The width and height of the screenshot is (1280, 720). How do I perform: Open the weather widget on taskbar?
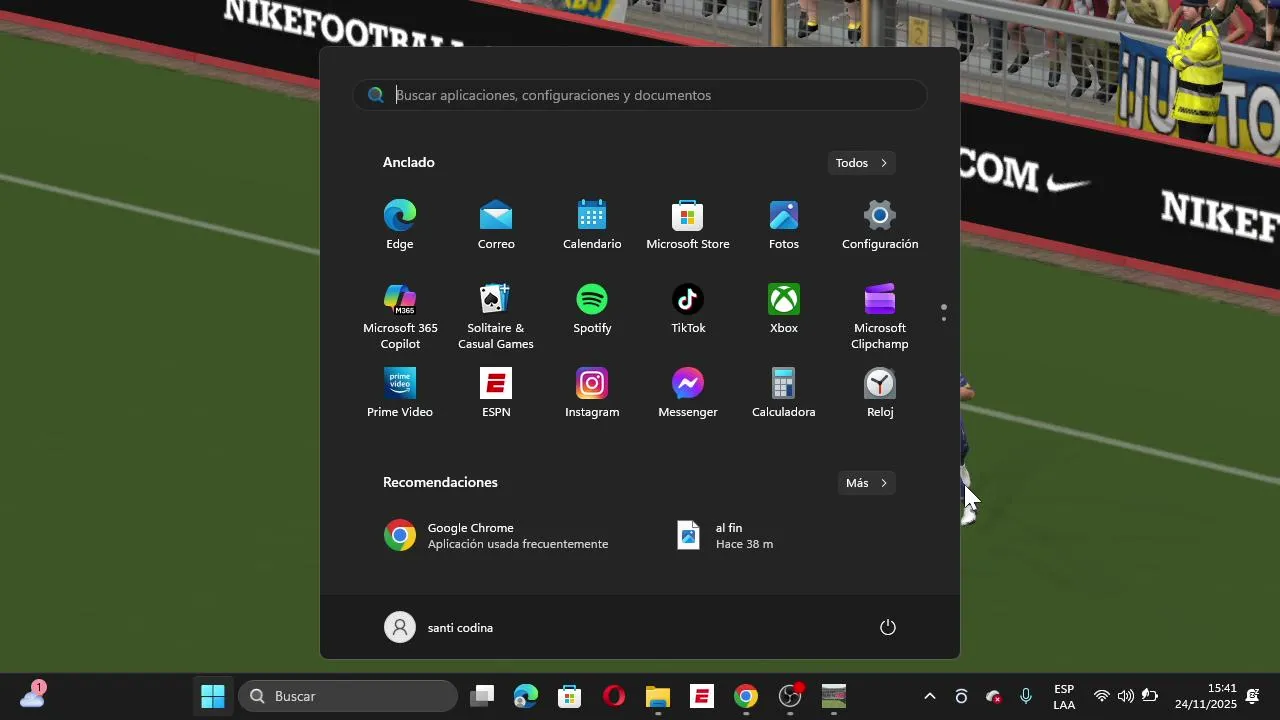click(33, 695)
